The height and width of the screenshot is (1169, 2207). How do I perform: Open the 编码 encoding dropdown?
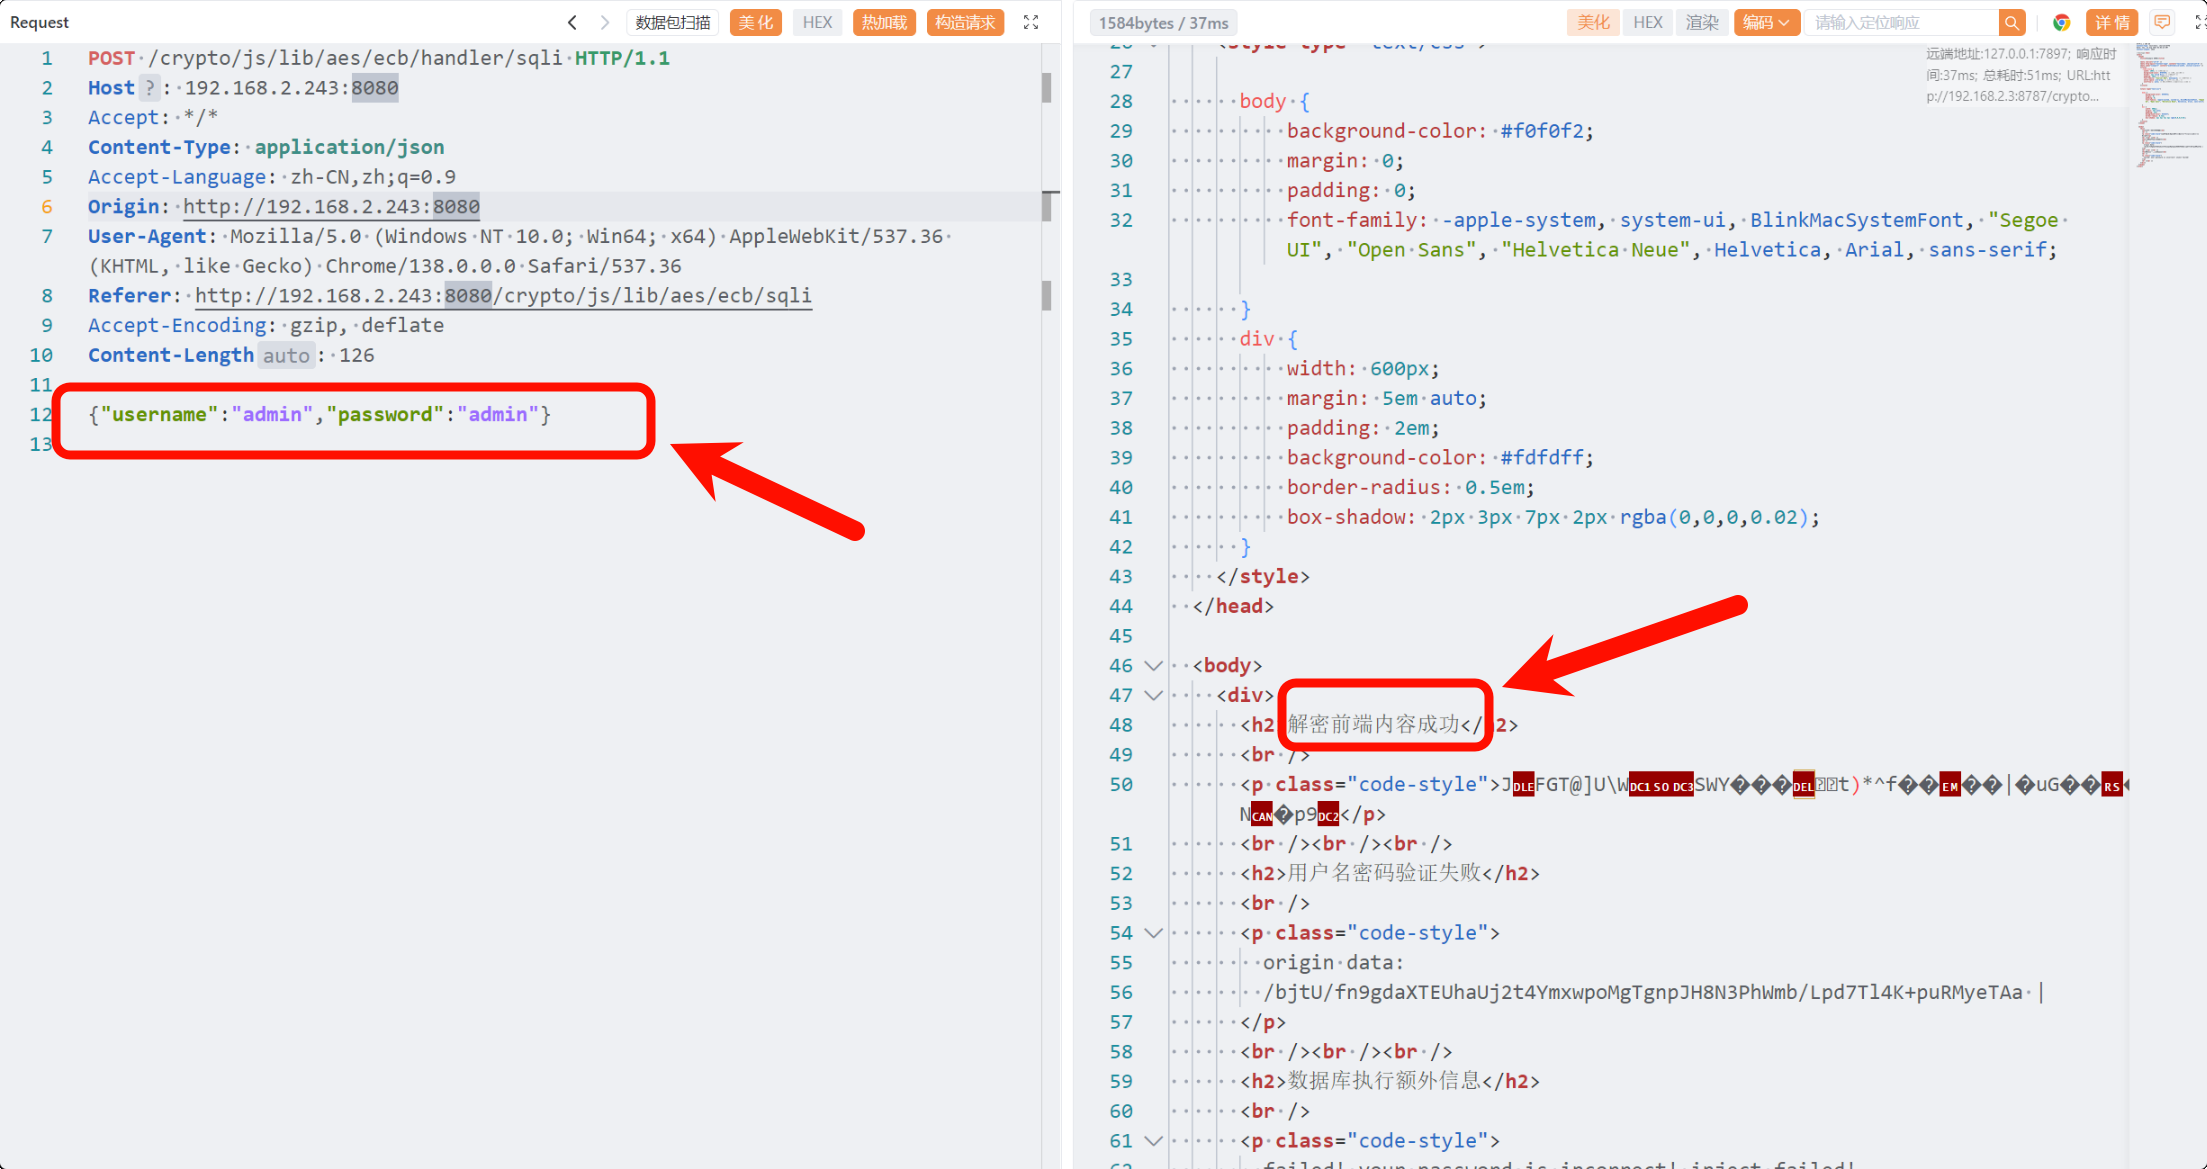pyautogui.click(x=1766, y=22)
